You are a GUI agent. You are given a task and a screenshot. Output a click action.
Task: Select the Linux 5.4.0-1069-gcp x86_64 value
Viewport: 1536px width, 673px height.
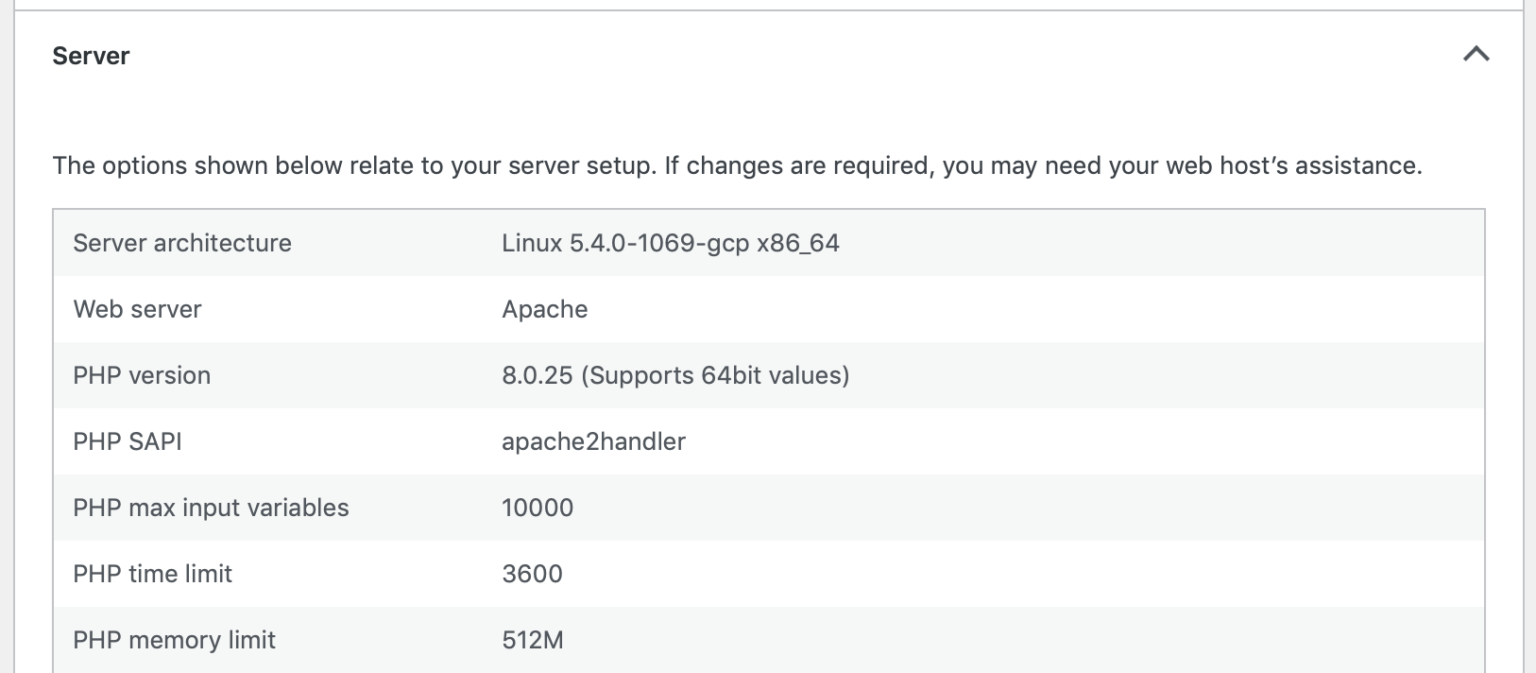(669, 243)
